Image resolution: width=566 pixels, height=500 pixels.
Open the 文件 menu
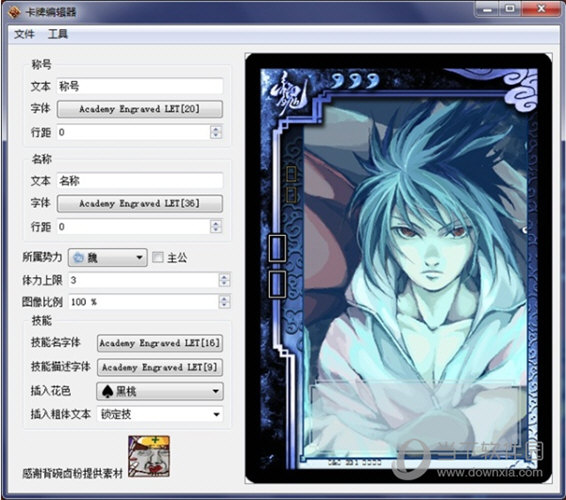click(24, 34)
